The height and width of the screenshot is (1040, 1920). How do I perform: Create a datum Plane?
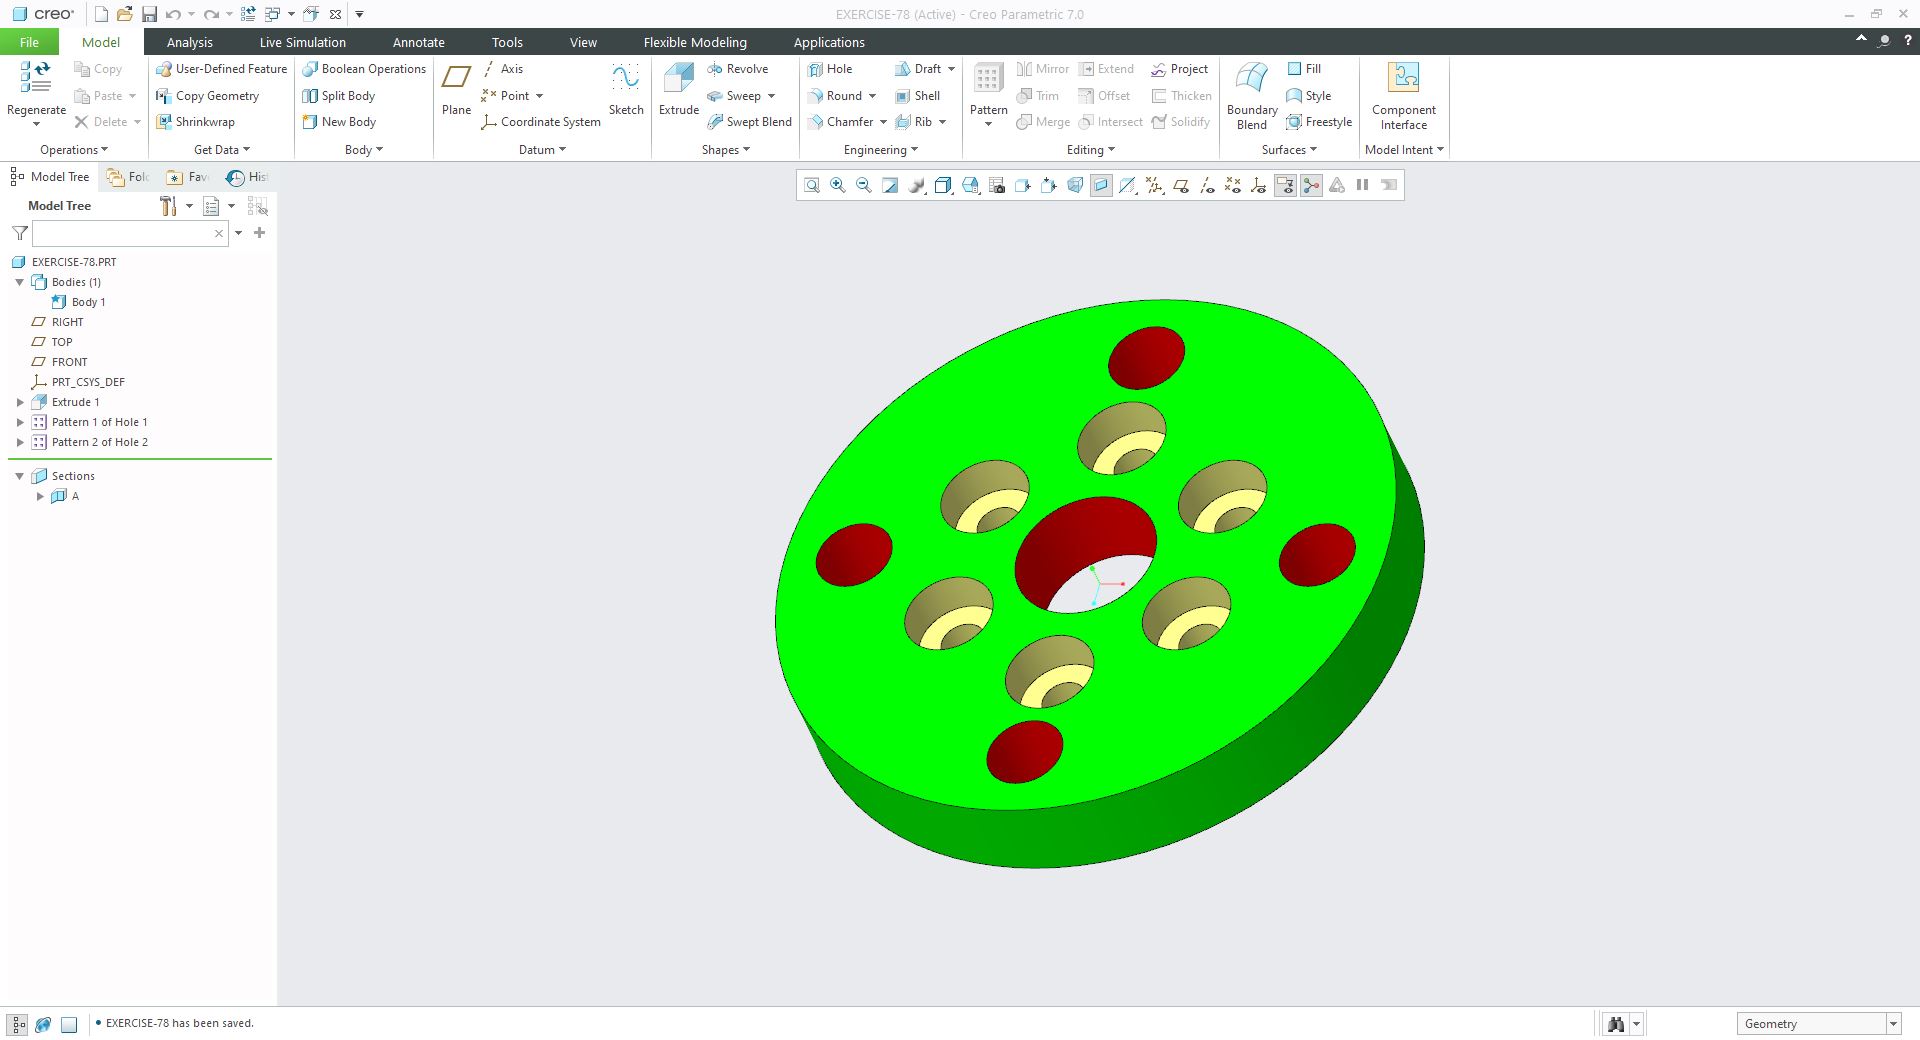point(456,79)
